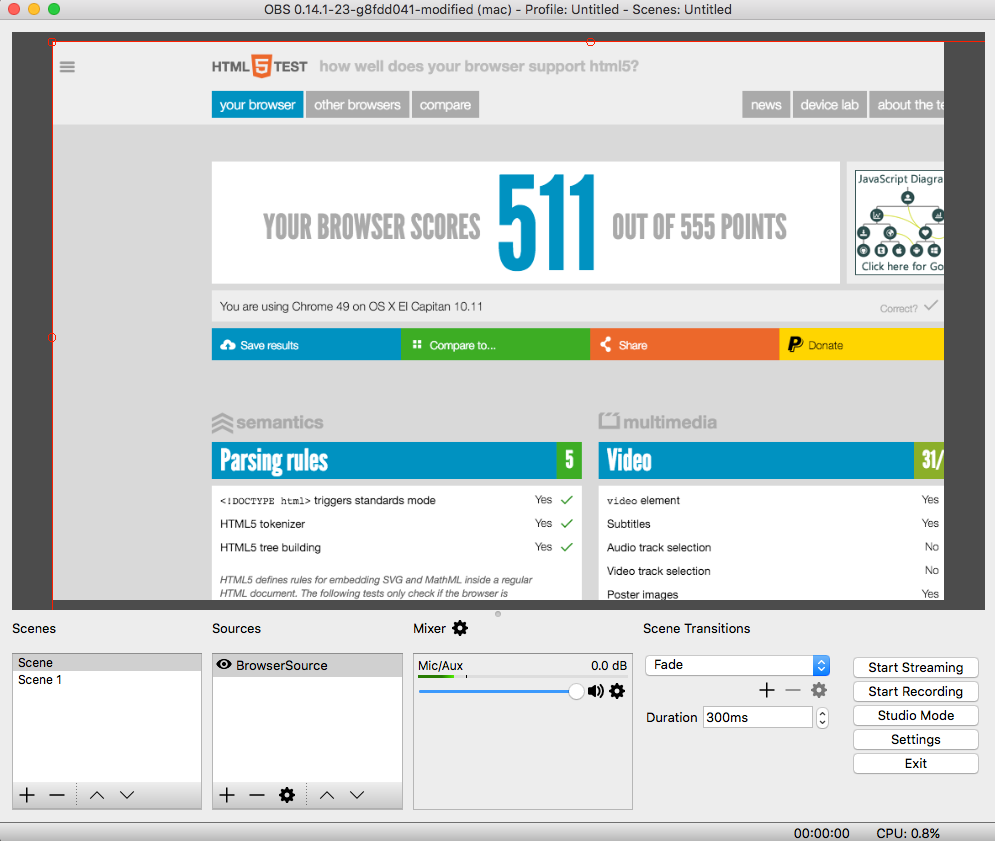Add a new scene with plus icon
The image size is (995, 841).
(x=27, y=795)
